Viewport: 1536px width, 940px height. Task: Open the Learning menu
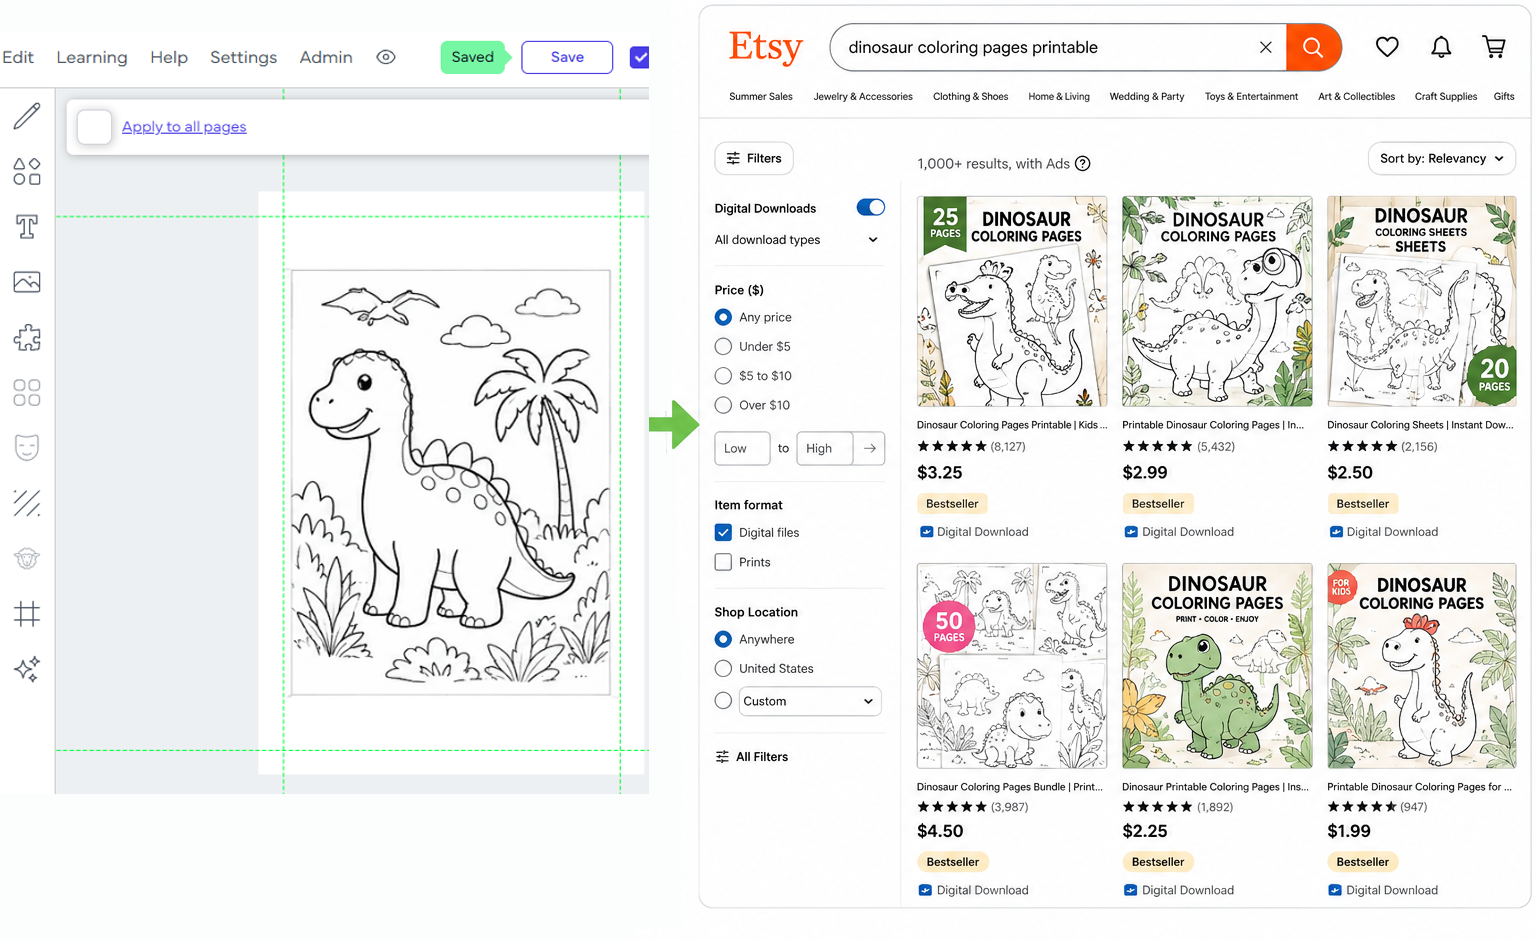[x=92, y=57]
